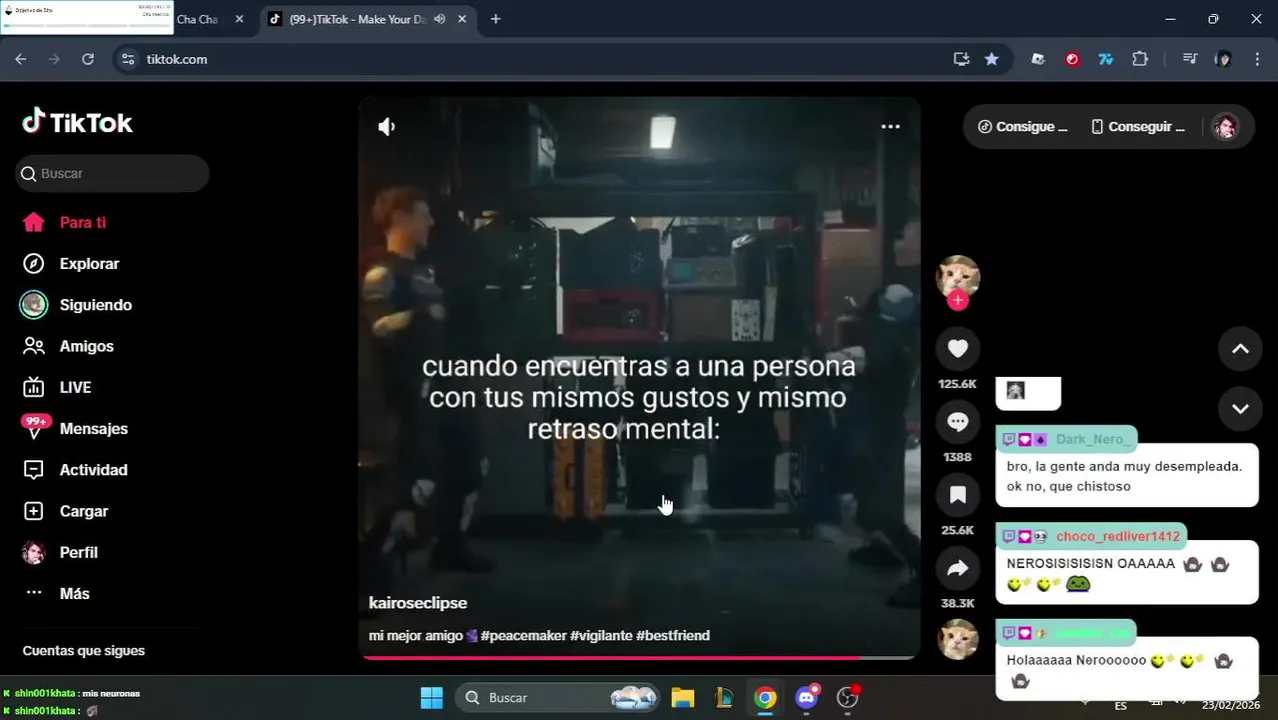Like the video with the heart icon

click(x=958, y=348)
